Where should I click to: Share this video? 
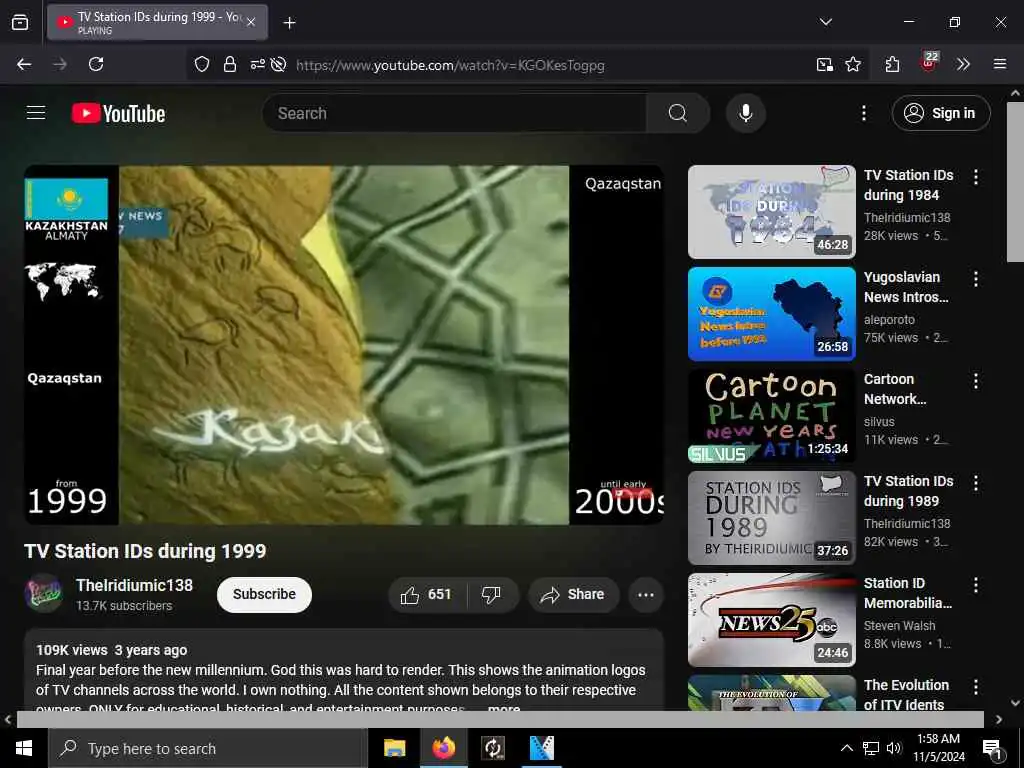pos(573,595)
